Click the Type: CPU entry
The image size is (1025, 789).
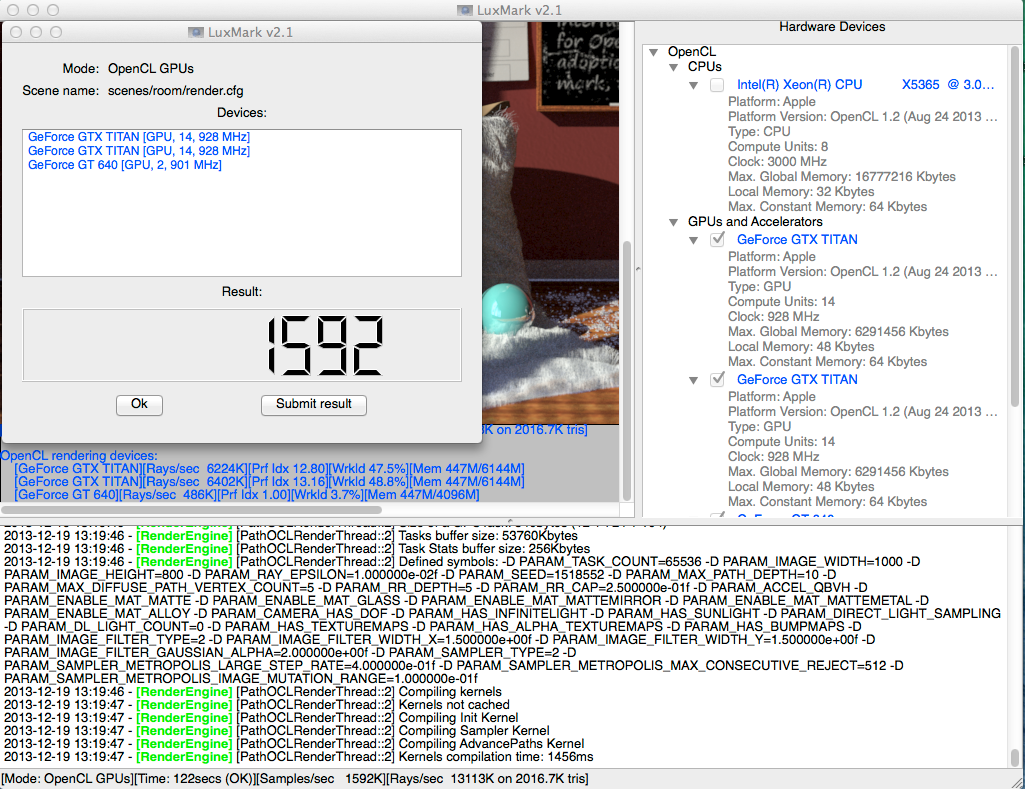pos(759,131)
